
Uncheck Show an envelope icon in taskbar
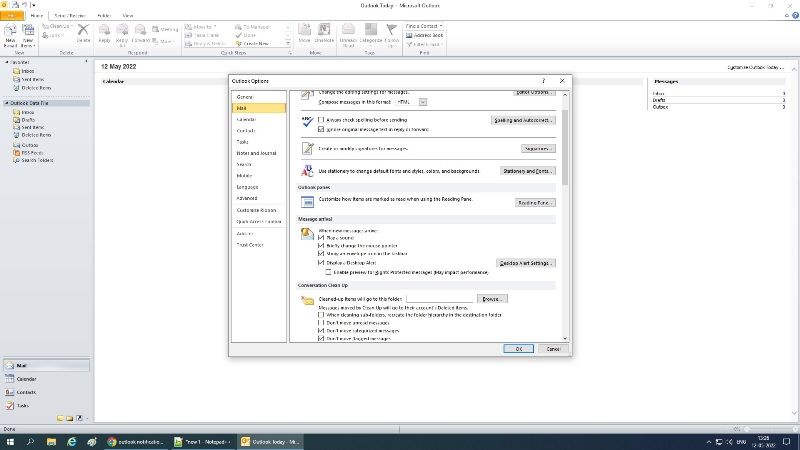[321, 254]
